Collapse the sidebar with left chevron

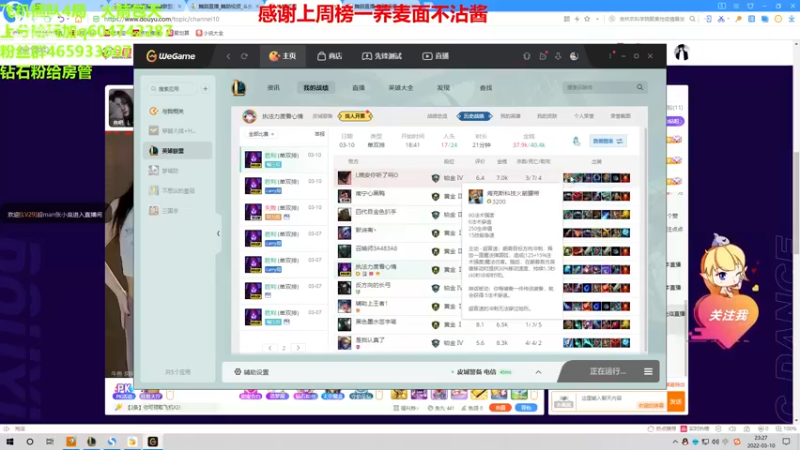218,234
